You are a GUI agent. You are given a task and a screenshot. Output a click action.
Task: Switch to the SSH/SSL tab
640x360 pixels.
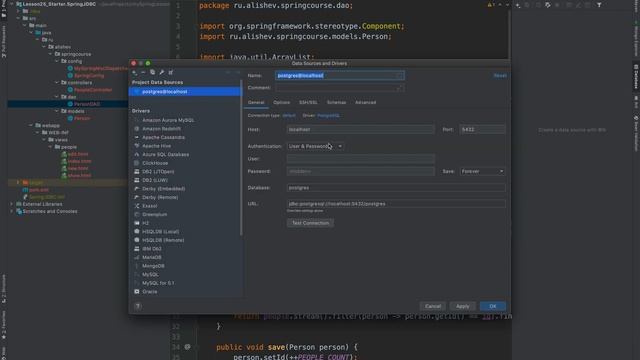[x=308, y=102]
